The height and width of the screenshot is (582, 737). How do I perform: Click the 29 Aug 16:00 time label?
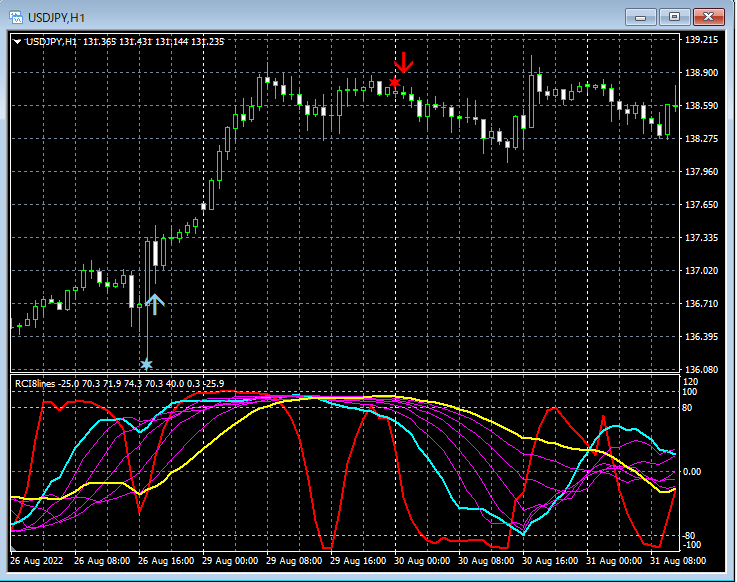click(358, 561)
